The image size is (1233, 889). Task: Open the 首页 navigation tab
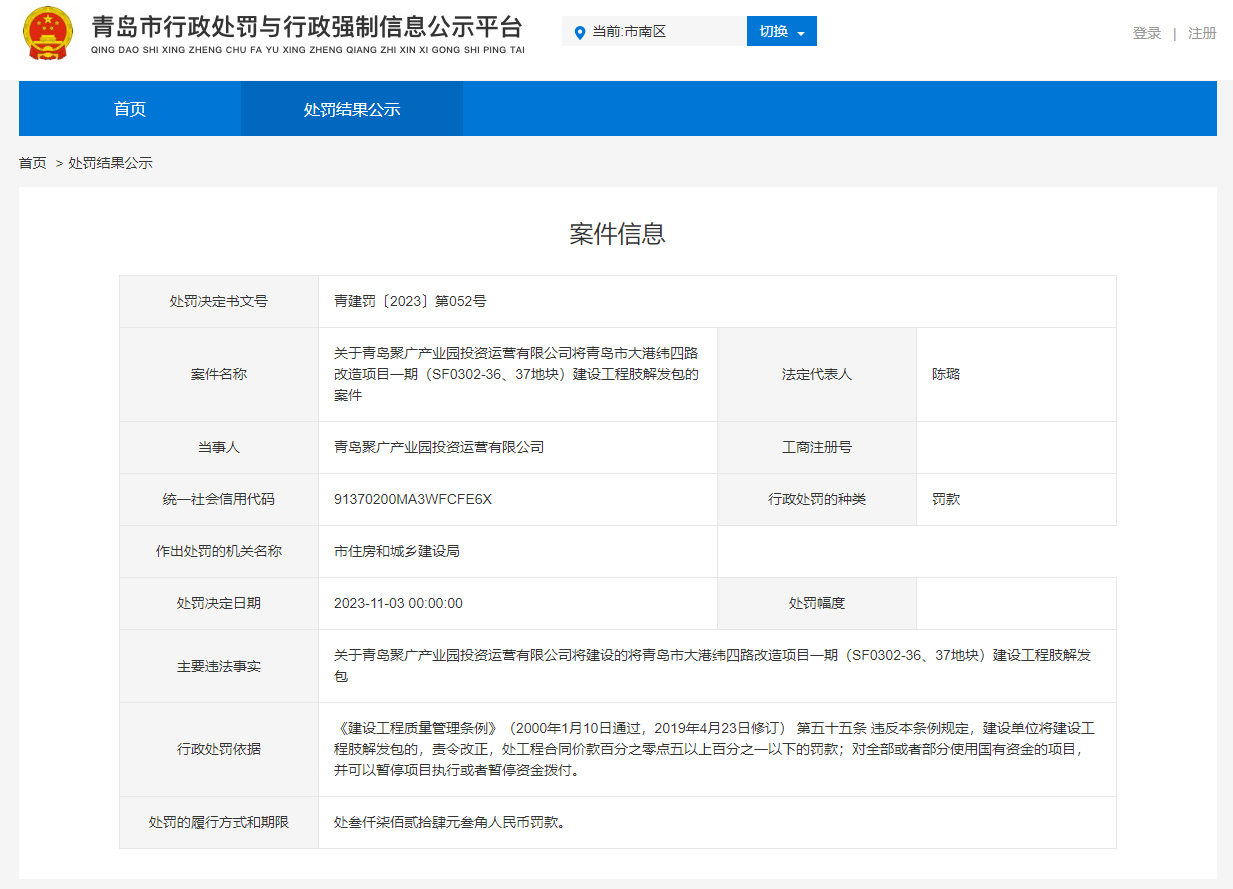coord(130,109)
